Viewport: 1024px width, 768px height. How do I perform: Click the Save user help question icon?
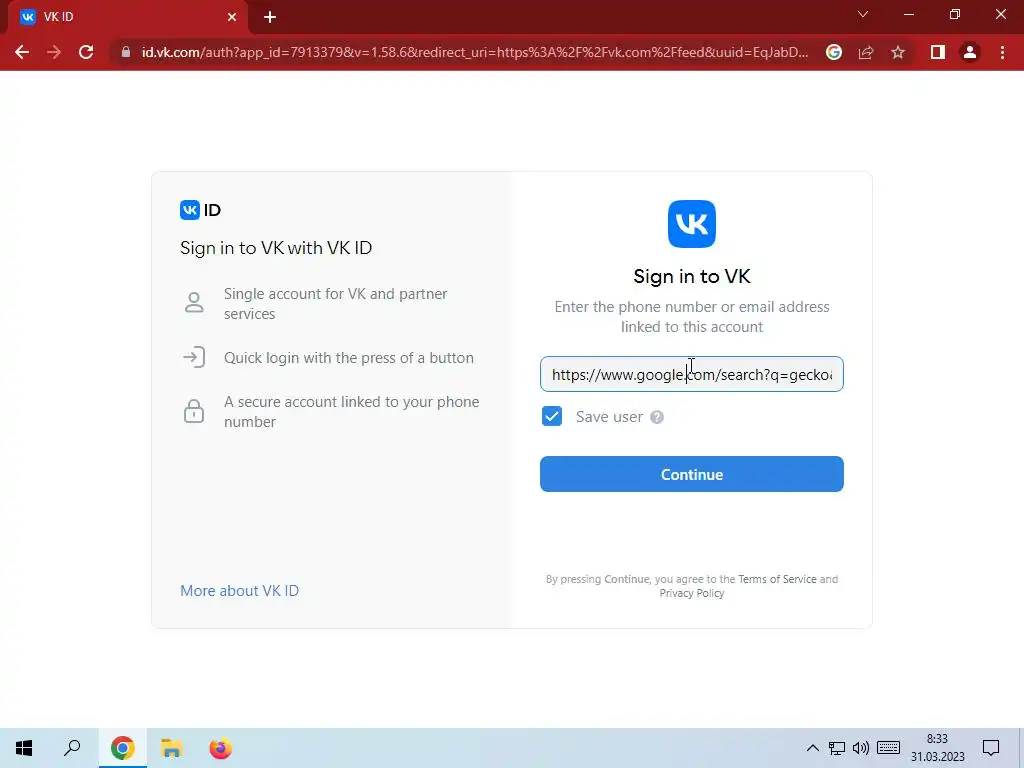click(657, 417)
